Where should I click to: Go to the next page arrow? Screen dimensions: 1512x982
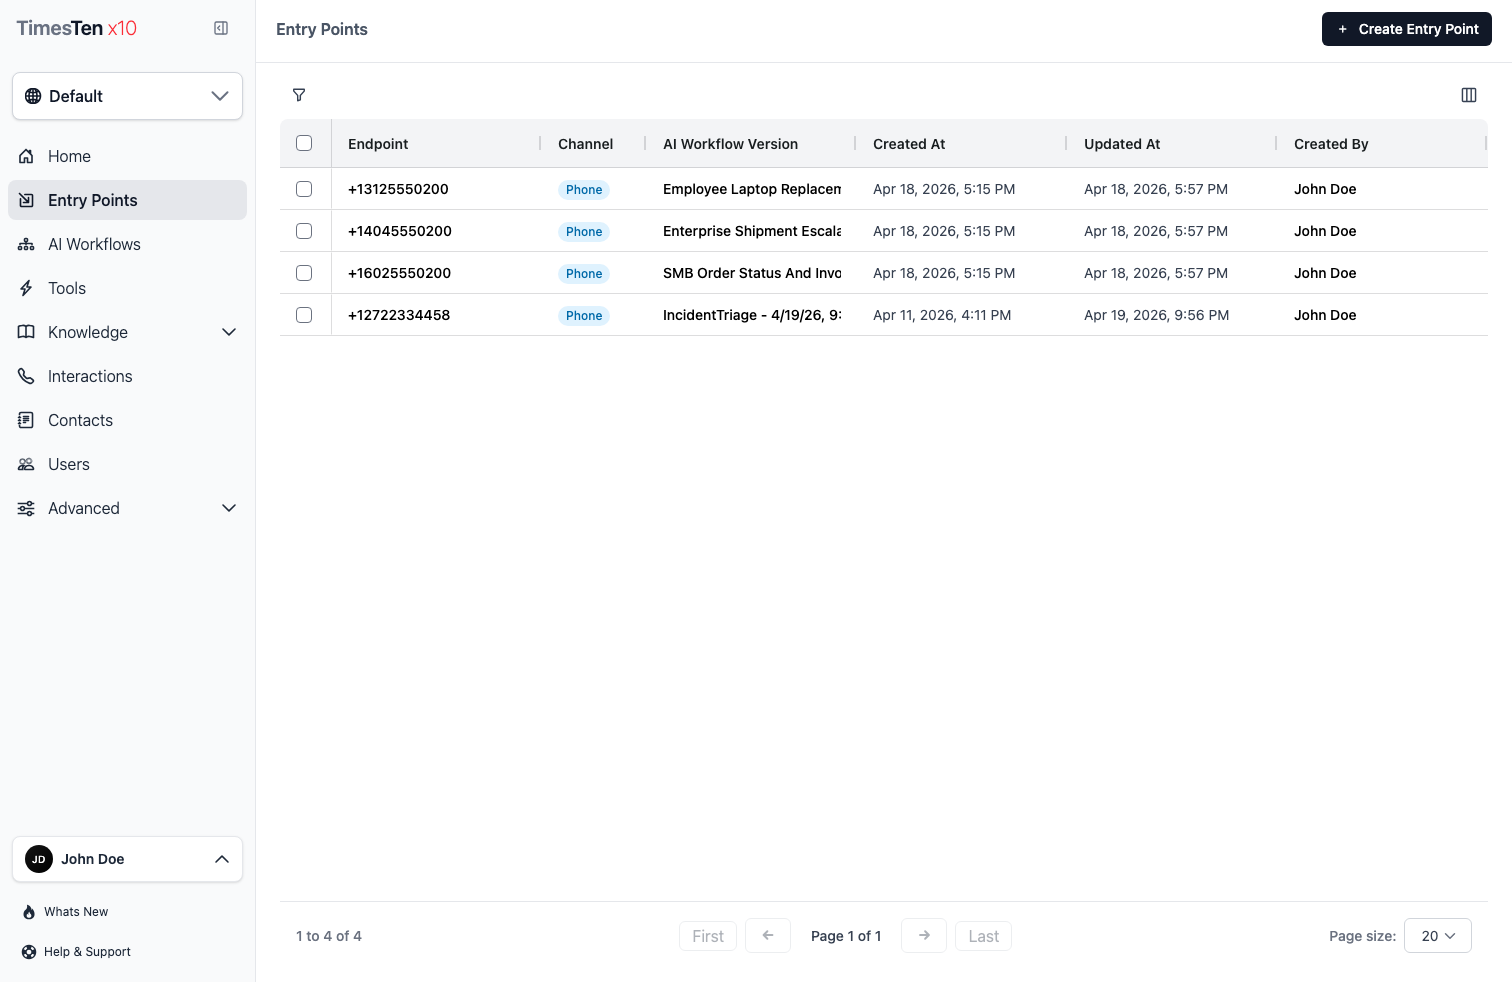[x=924, y=936]
